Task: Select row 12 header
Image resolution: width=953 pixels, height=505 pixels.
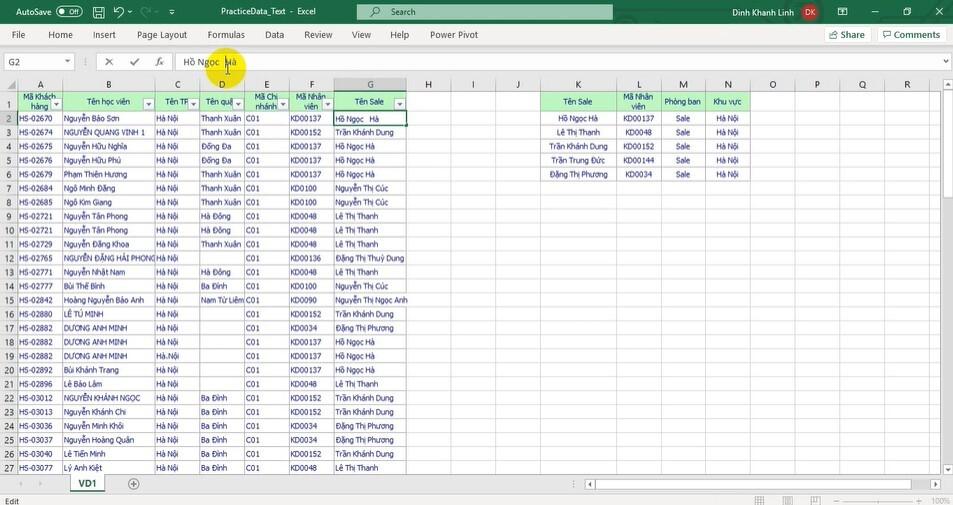Action: tap(9, 258)
